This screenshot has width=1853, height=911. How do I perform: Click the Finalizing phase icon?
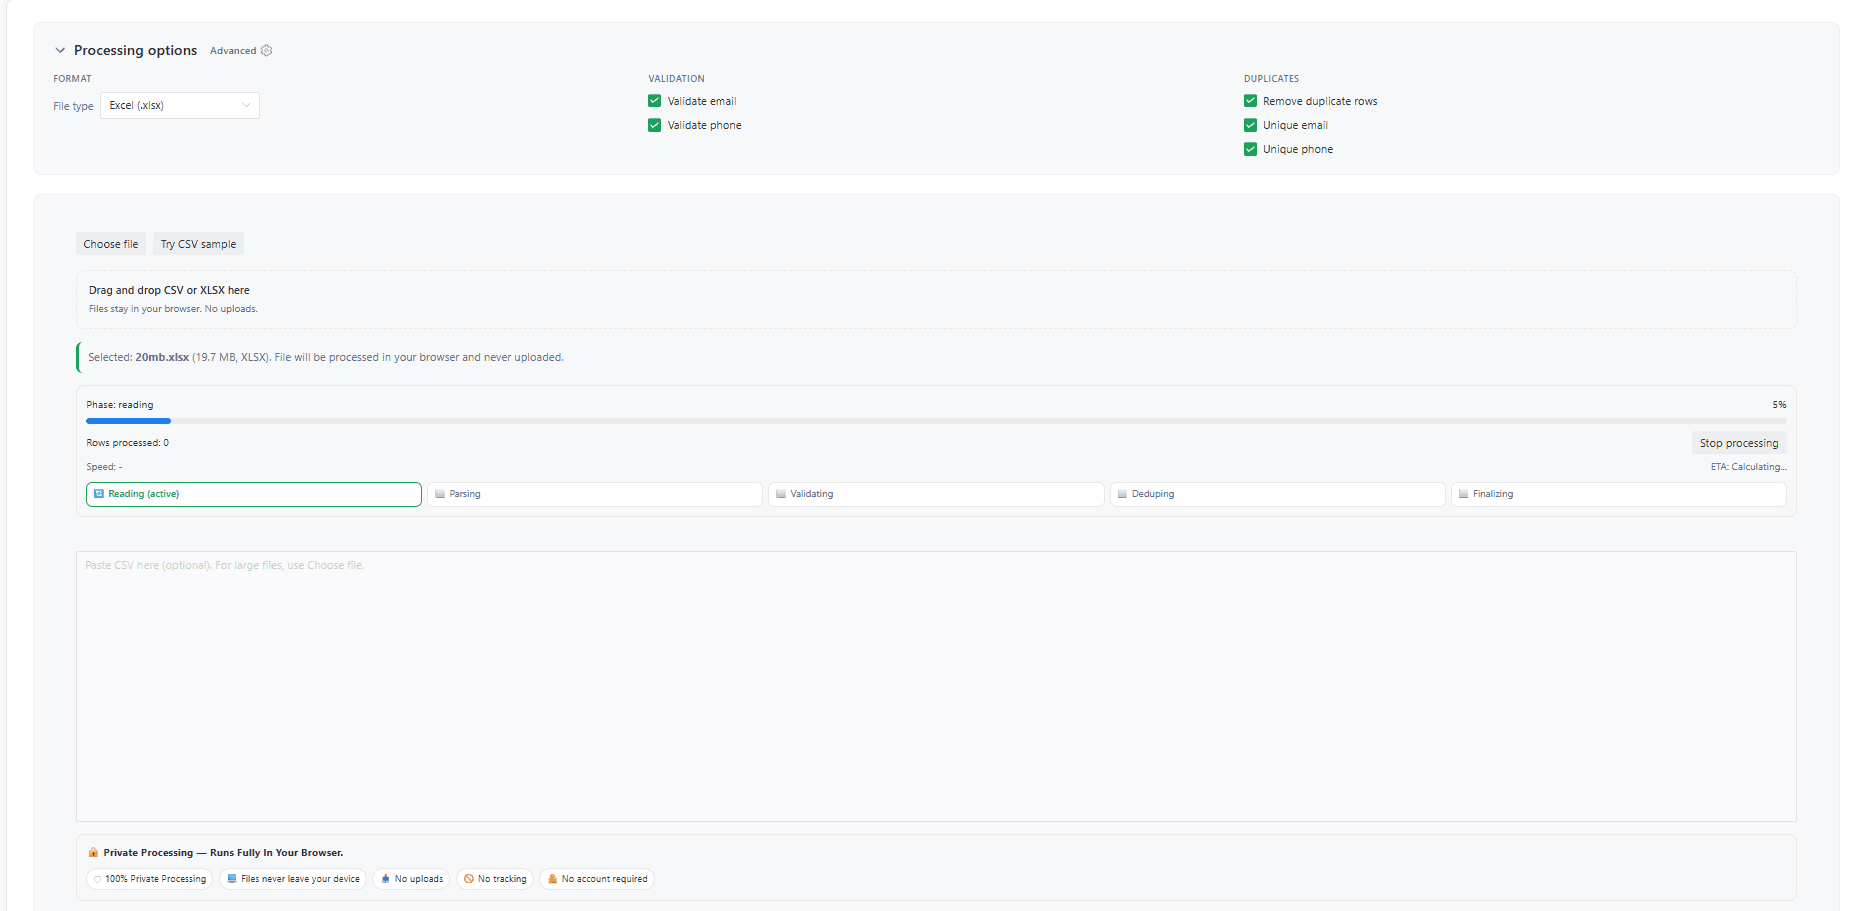pyautogui.click(x=1462, y=493)
